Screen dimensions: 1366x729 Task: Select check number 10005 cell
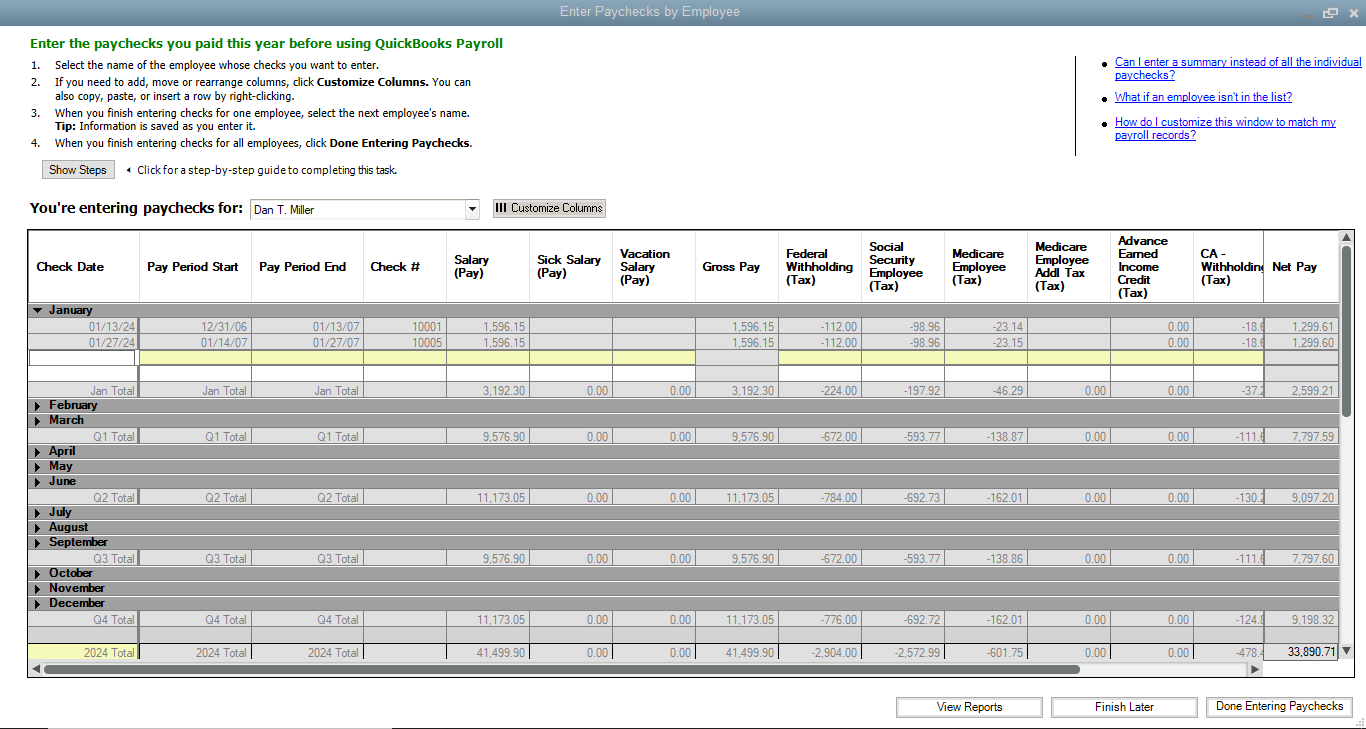pos(405,342)
